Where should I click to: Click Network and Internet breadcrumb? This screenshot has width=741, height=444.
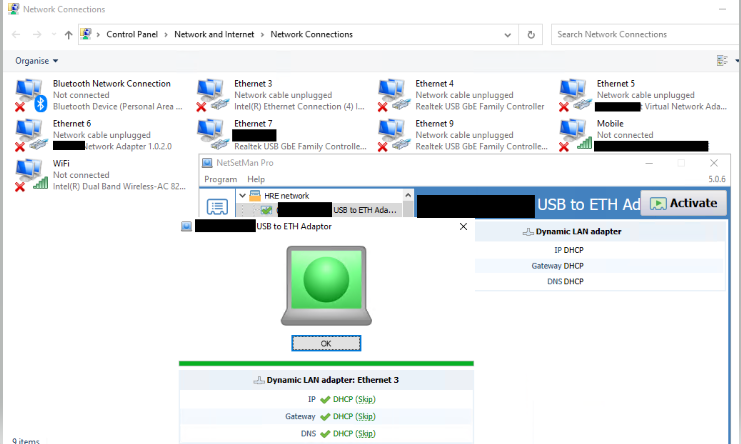click(x=214, y=34)
